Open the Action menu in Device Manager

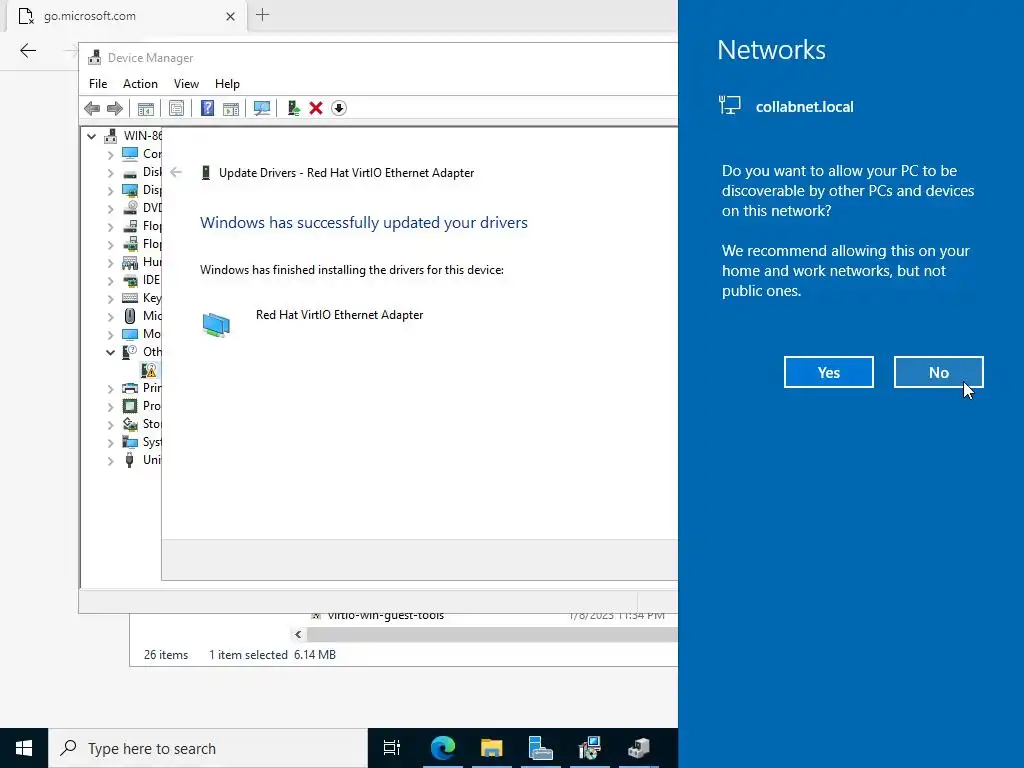point(140,84)
